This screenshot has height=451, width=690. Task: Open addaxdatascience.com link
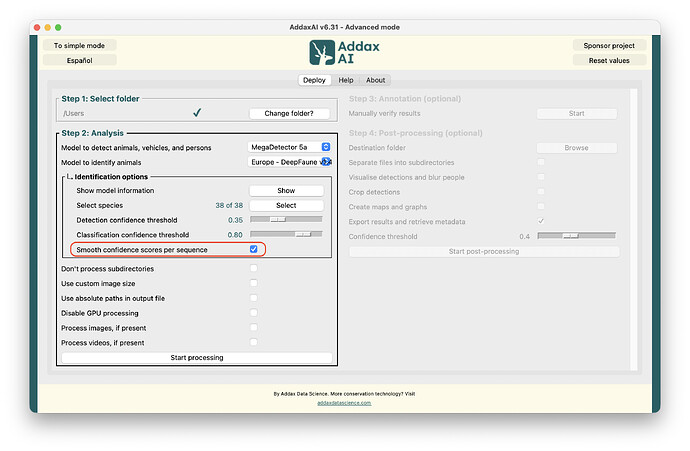[x=344, y=403]
